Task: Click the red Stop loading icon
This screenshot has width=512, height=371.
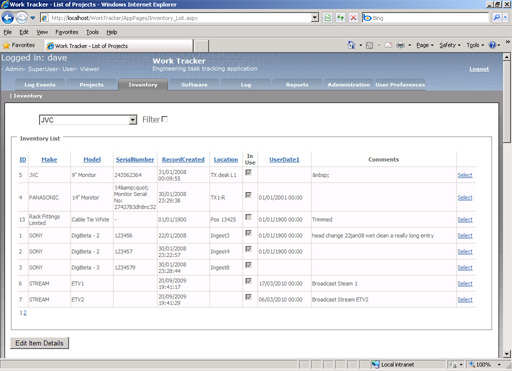Action: (x=353, y=18)
